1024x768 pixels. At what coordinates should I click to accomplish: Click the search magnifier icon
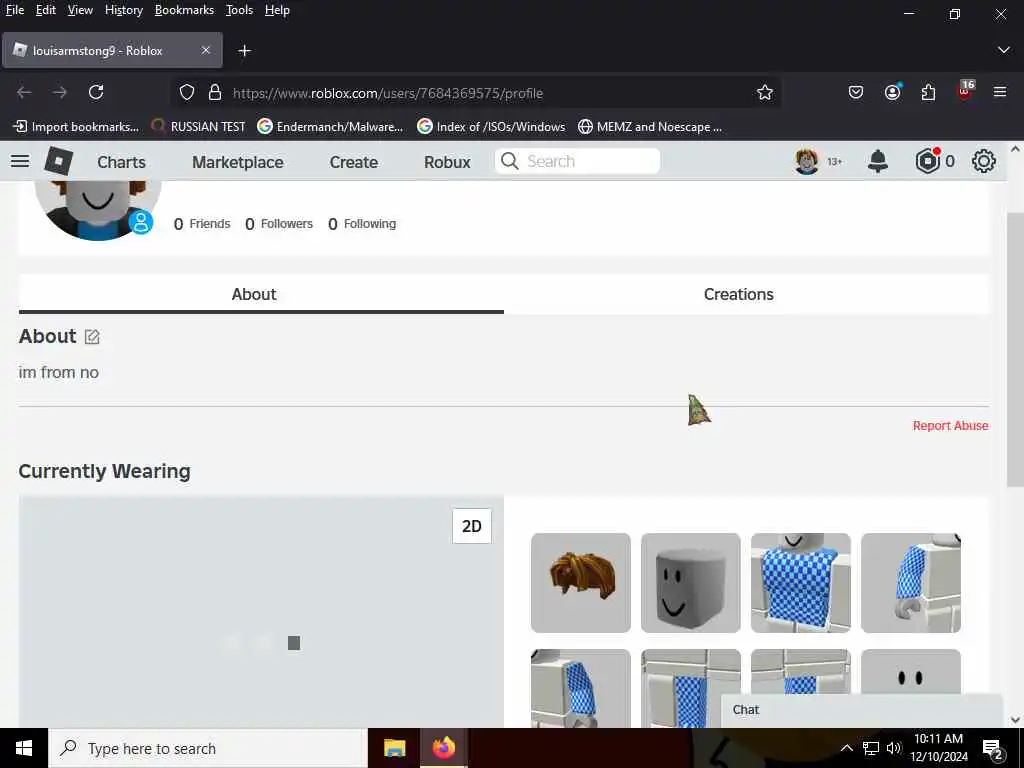(x=509, y=161)
